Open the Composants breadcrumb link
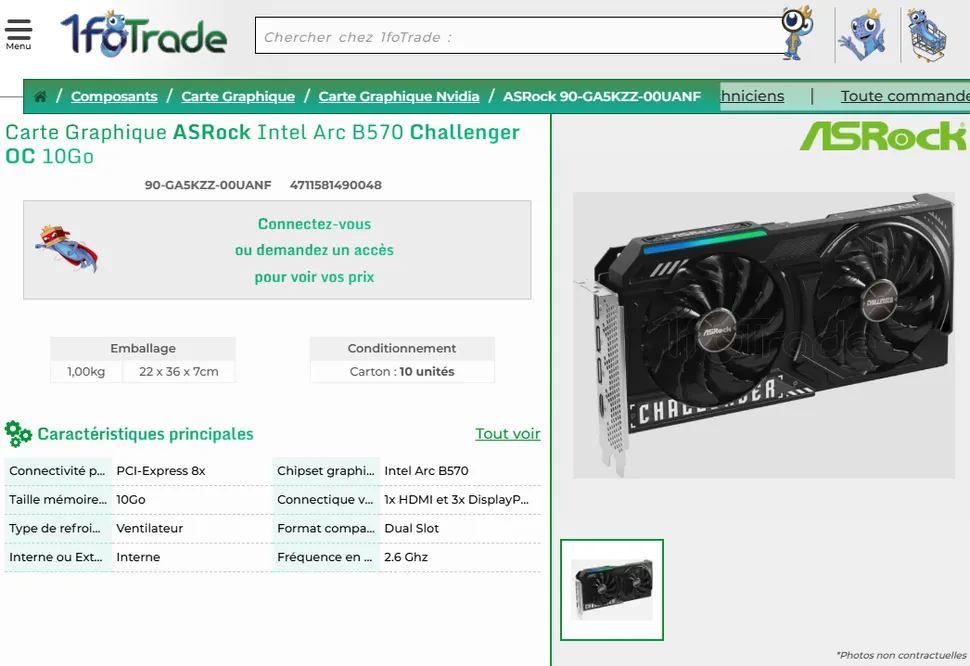This screenshot has width=970, height=666. (114, 96)
